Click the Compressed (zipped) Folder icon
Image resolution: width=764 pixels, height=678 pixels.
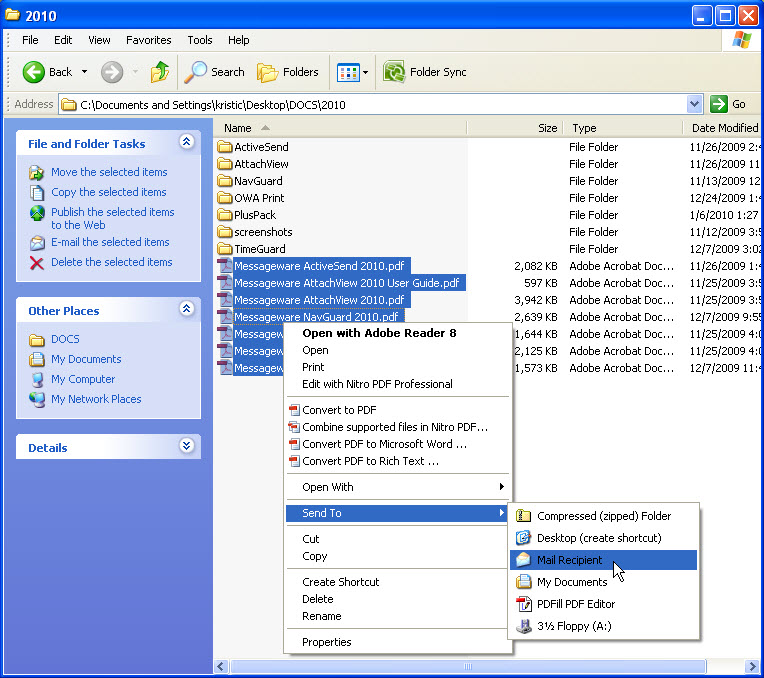pyautogui.click(x=523, y=516)
